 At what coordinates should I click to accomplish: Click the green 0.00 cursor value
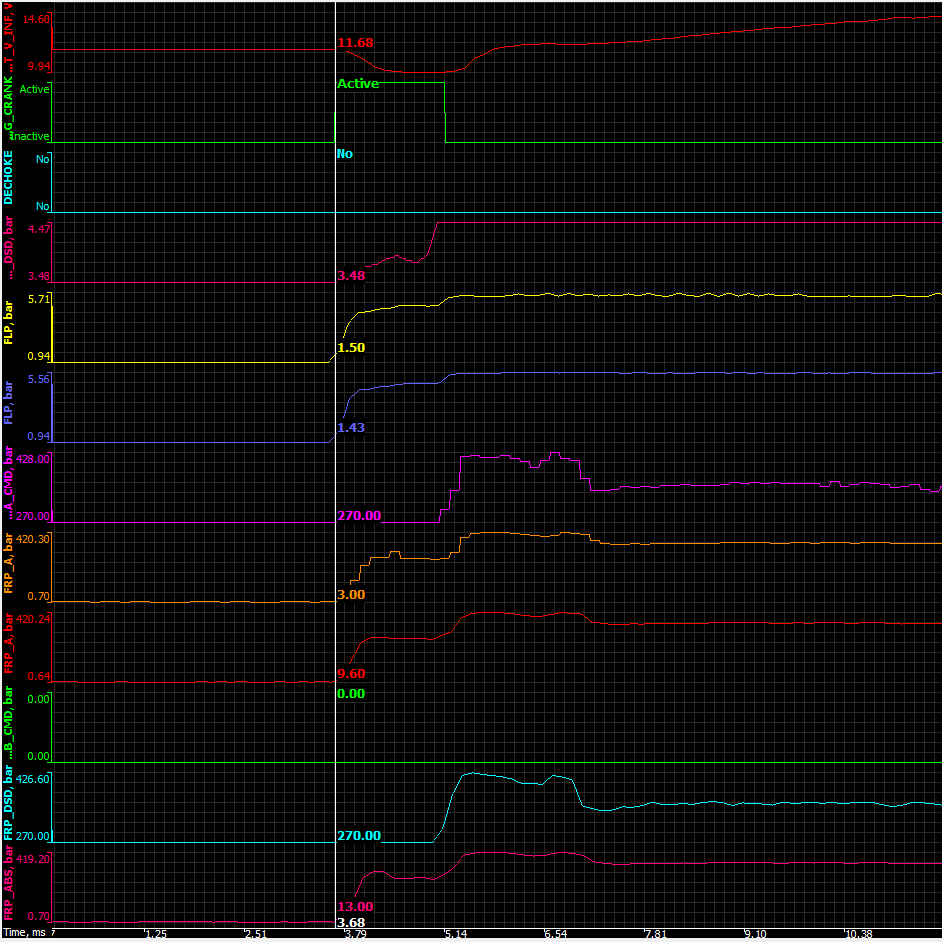(351, 693)
